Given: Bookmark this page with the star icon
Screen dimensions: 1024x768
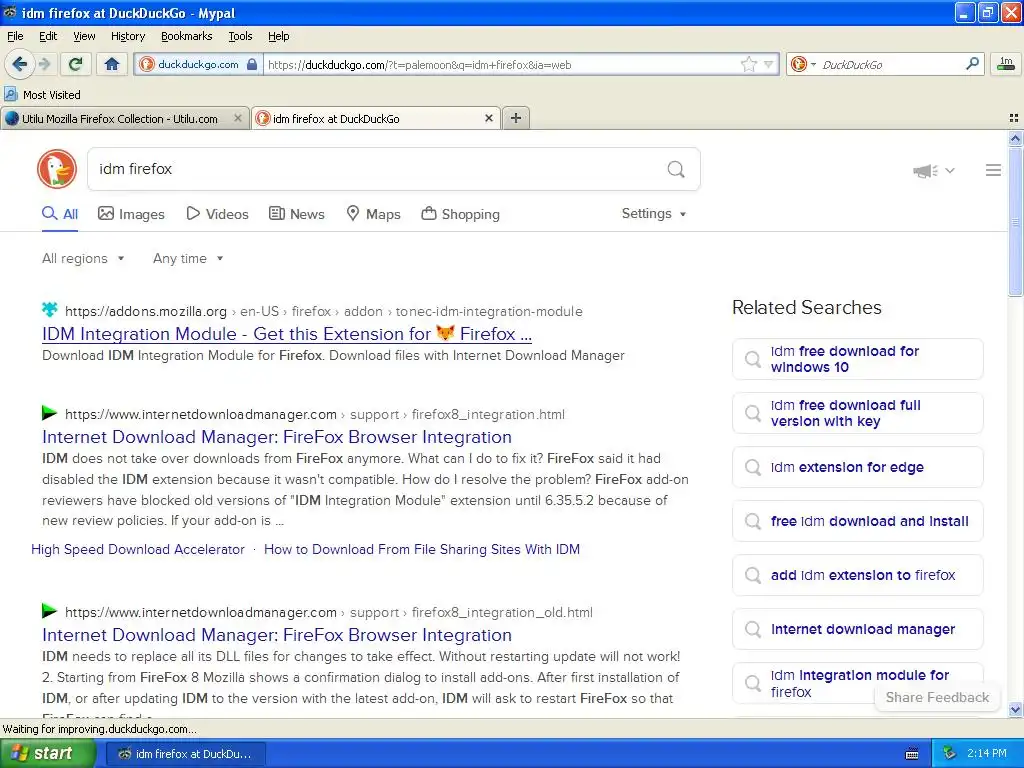Looking at the screenshot, I should [x=748, y=64].
